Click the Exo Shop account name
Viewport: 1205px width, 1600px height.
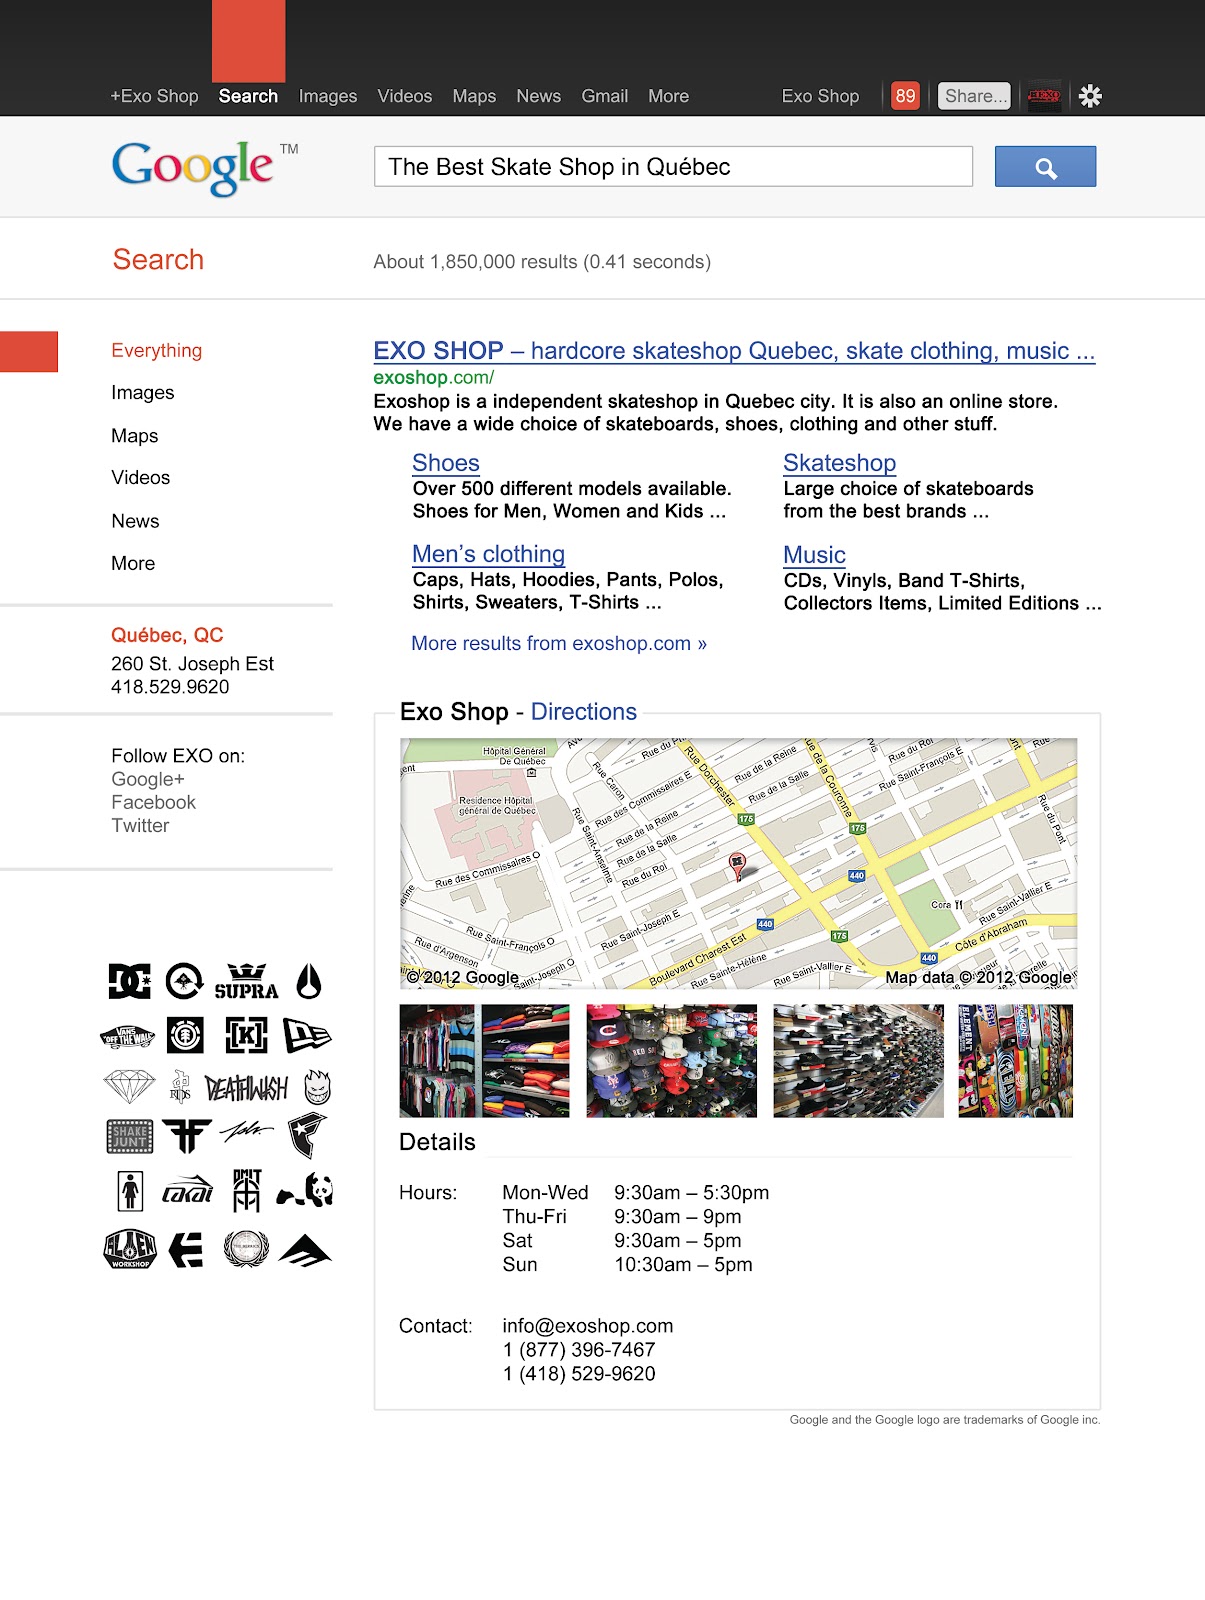click(x=820, y=96)
